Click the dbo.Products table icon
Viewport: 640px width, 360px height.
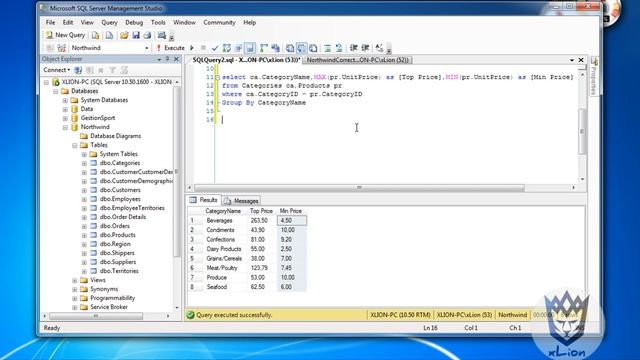click(x=93, y=235)
